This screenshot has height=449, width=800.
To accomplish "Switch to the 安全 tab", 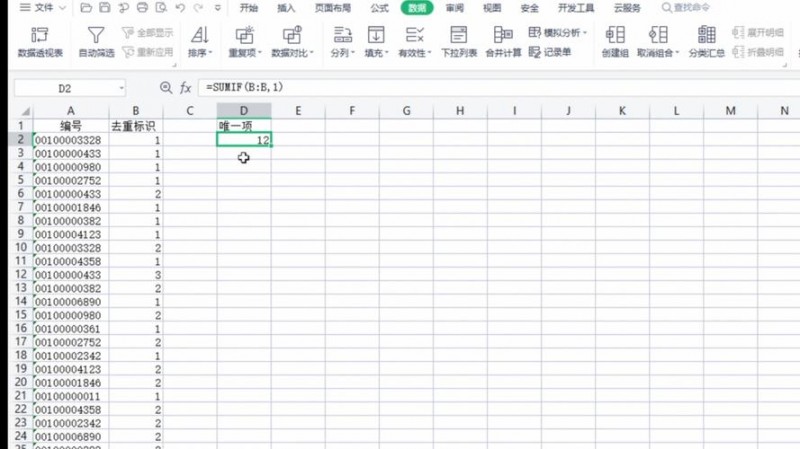I will (x=530, y=8).
